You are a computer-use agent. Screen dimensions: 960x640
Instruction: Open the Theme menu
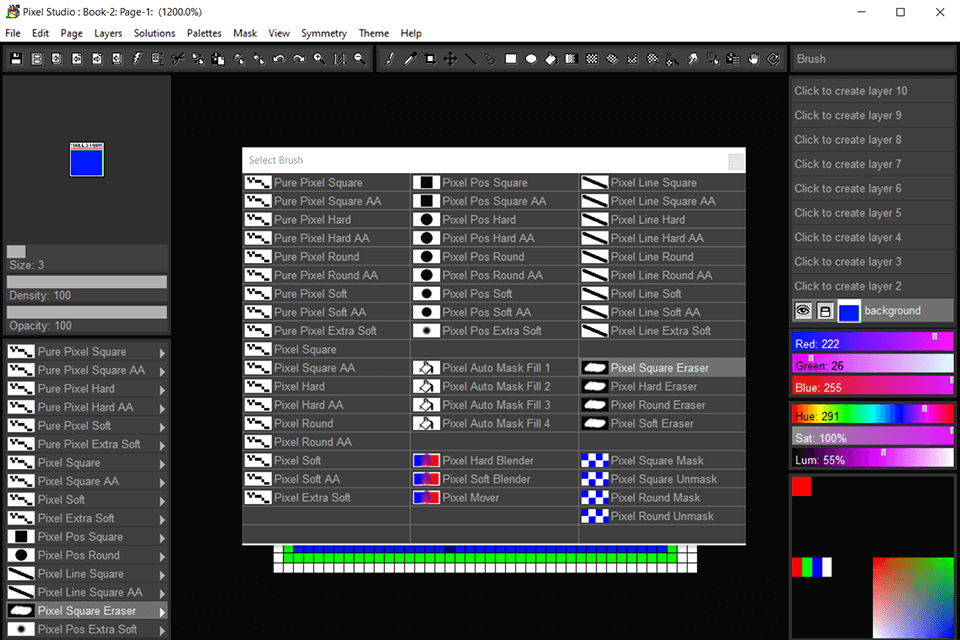(373, 33)
